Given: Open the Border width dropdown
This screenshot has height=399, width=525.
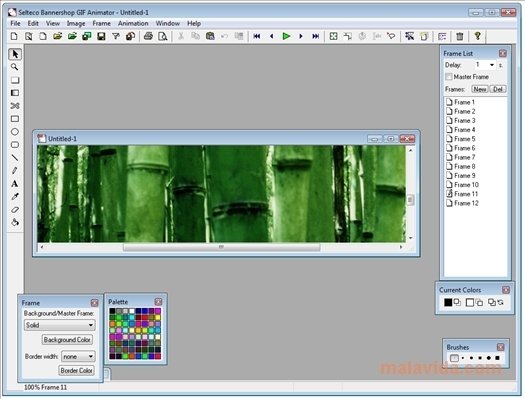Looking at the screenshot, I should coord(78,356).
